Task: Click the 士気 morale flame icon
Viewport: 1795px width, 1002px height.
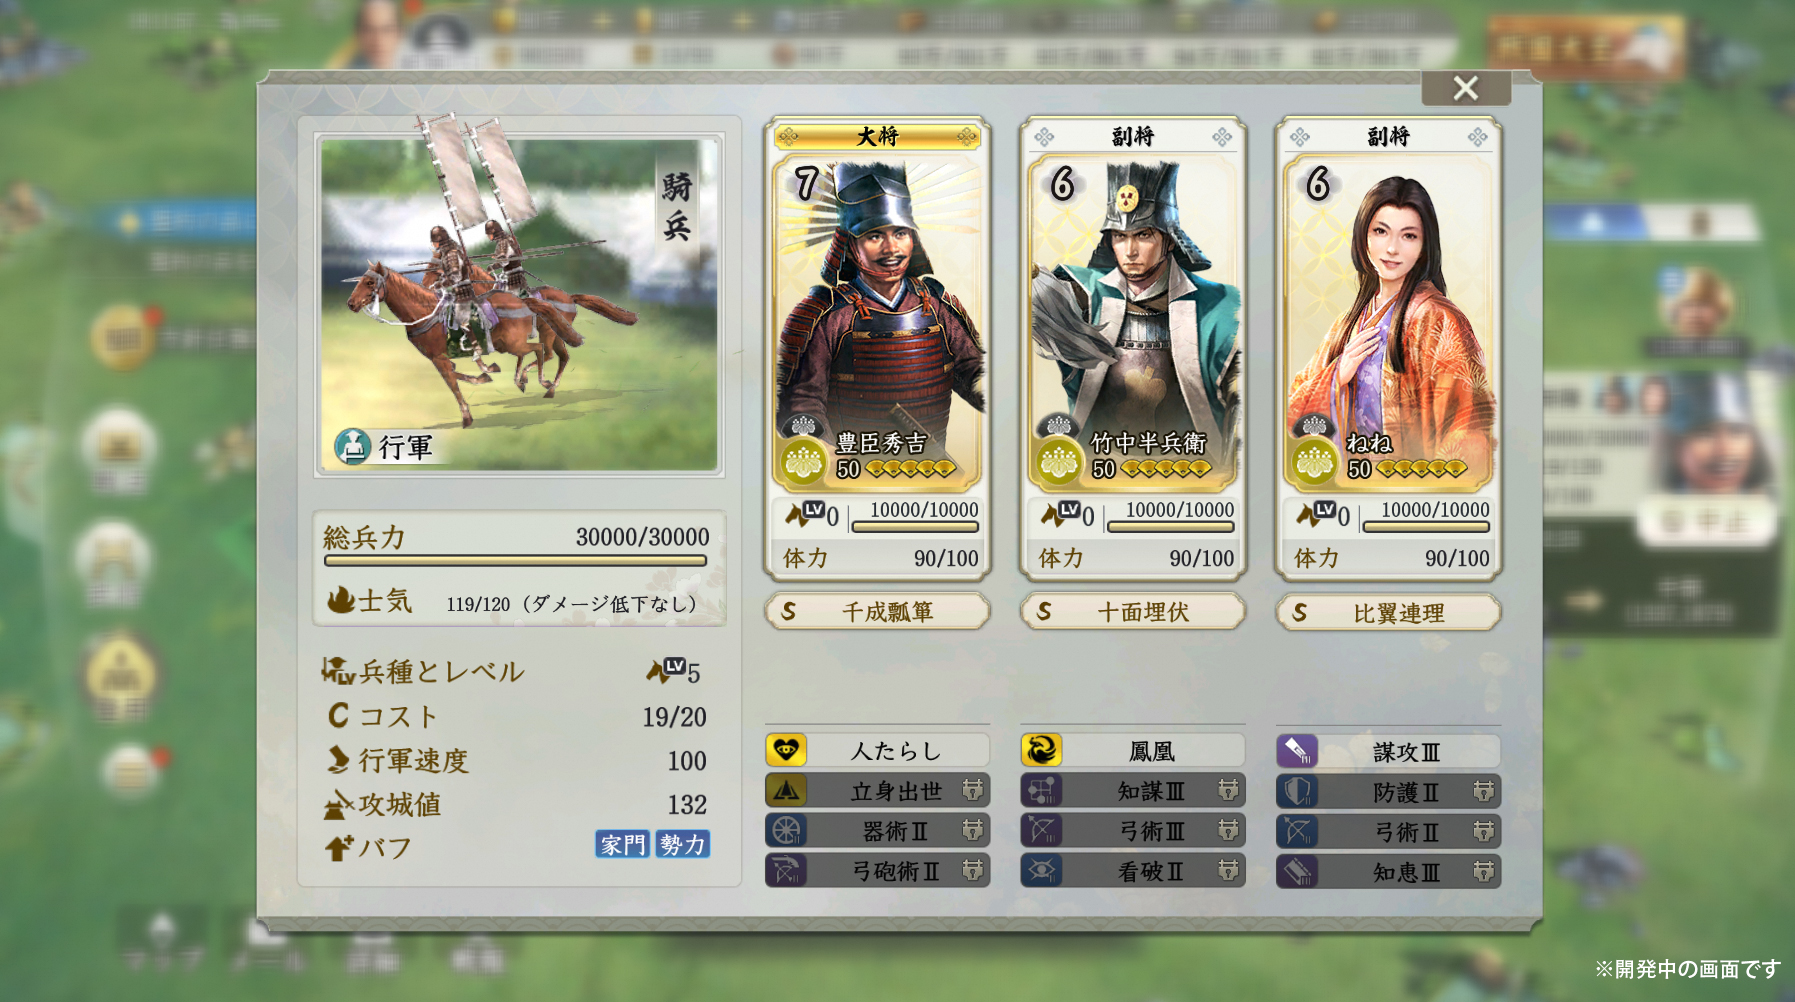Action: pos(340,600)
